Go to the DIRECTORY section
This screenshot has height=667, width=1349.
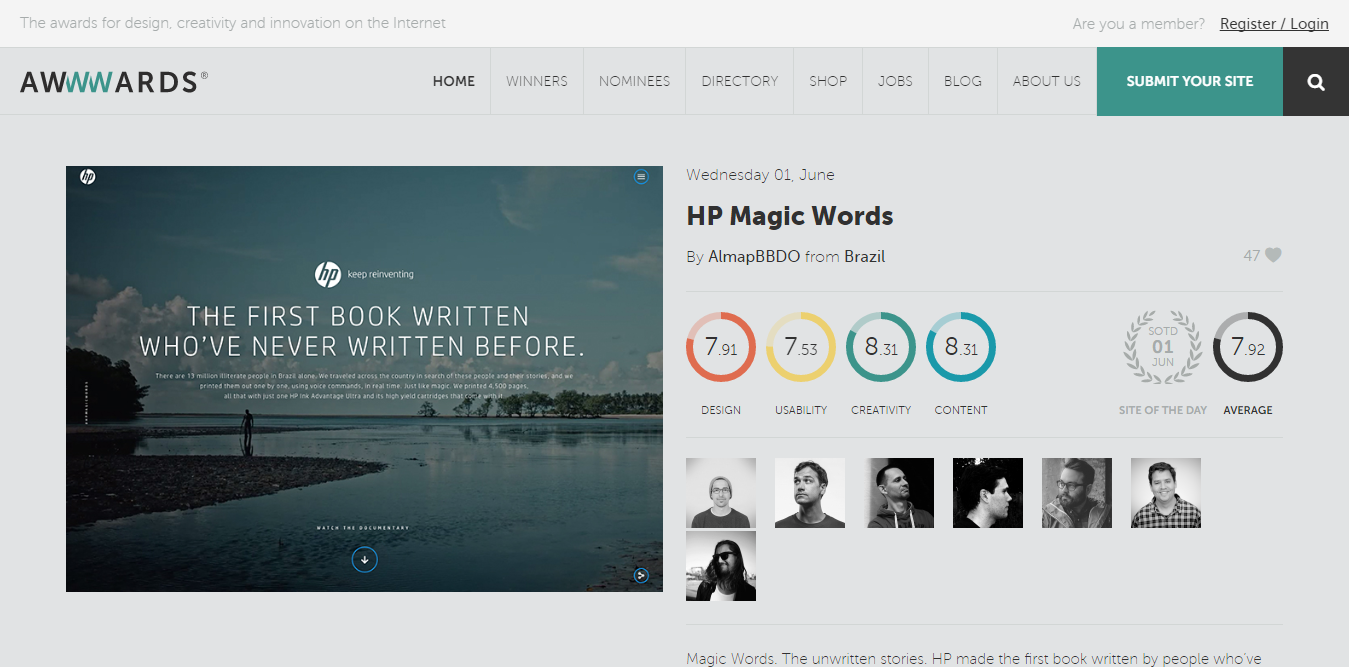point(739,81)
